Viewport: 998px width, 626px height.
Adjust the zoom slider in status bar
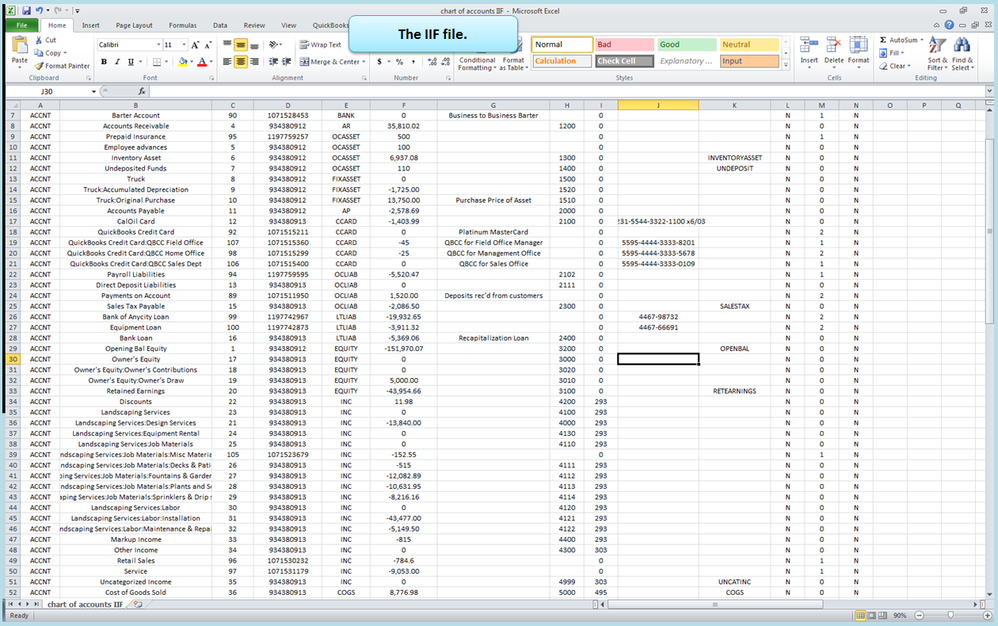click(x=950, y=615)
